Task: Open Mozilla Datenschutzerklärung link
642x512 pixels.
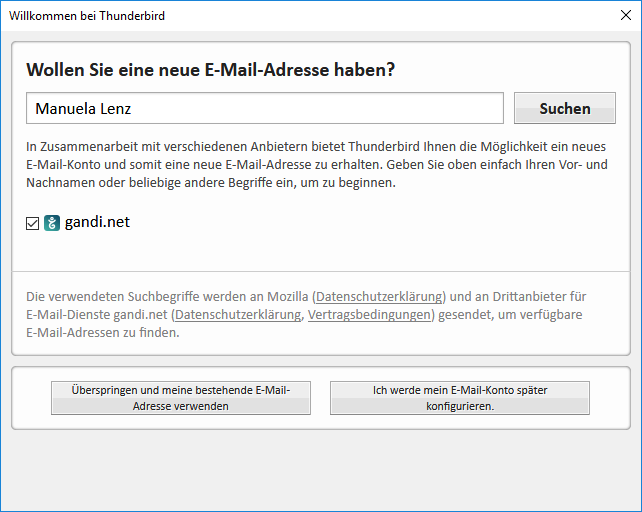Action: pos(379,297)
